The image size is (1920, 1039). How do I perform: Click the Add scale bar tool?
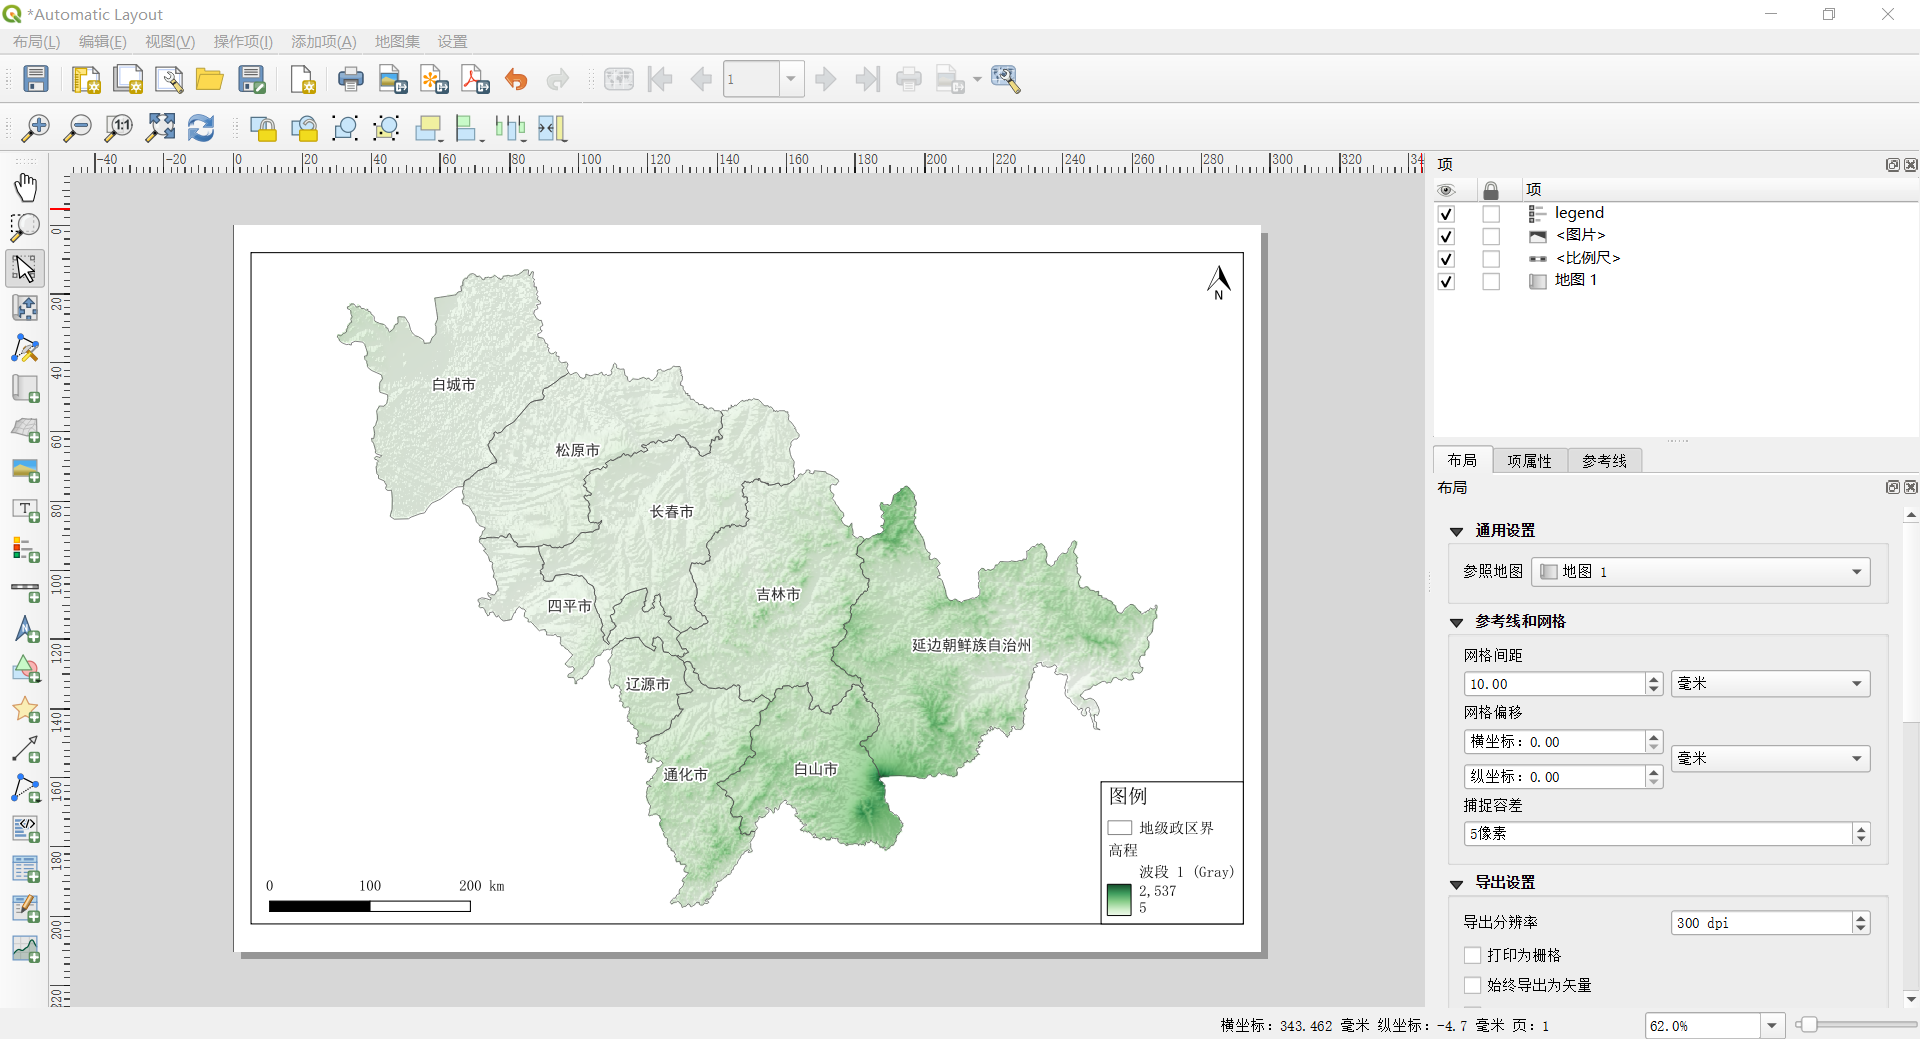[25, 591]
